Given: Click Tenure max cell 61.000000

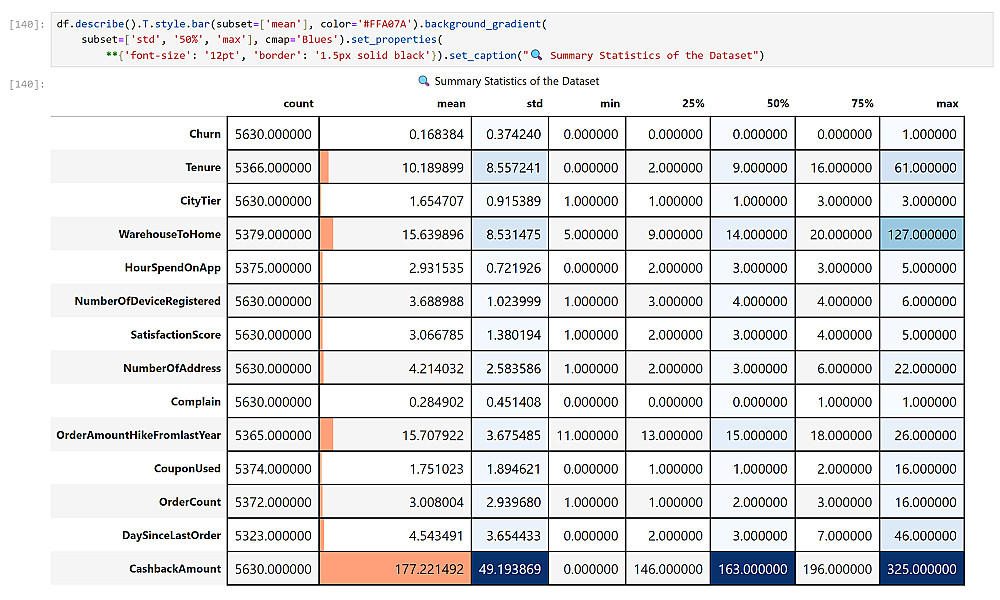Looking at the screenshot, I should point(922,167).
